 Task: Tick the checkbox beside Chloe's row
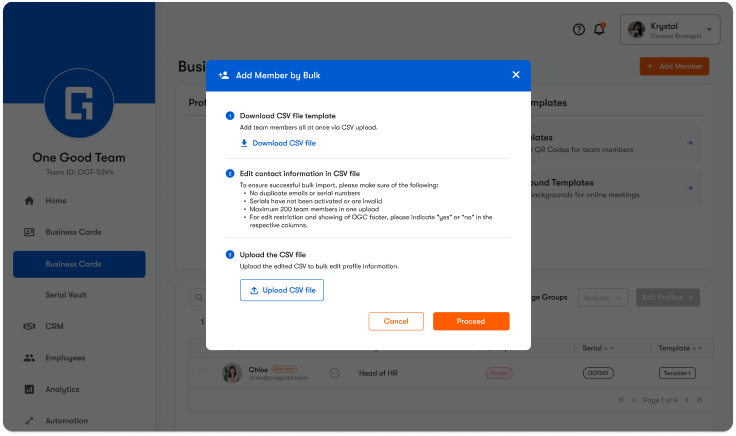pos(205,372)
